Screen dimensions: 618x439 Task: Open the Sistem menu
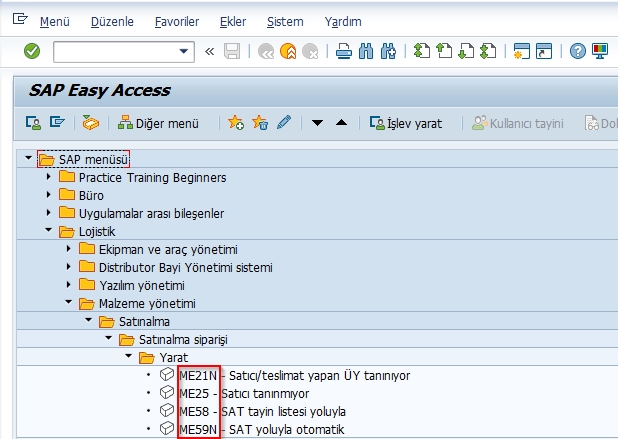[285, 21]
